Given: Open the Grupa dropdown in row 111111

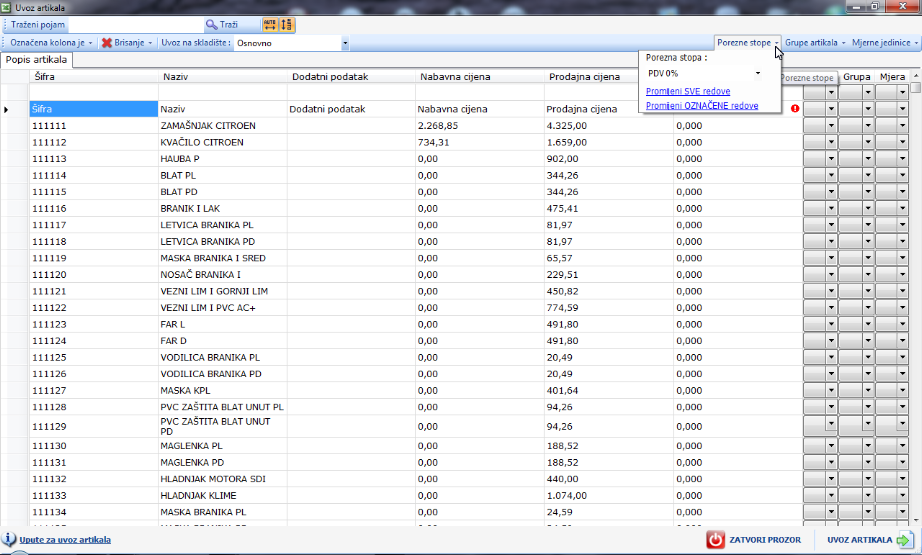Looking at the screenshot, I should tap(867, 126).
